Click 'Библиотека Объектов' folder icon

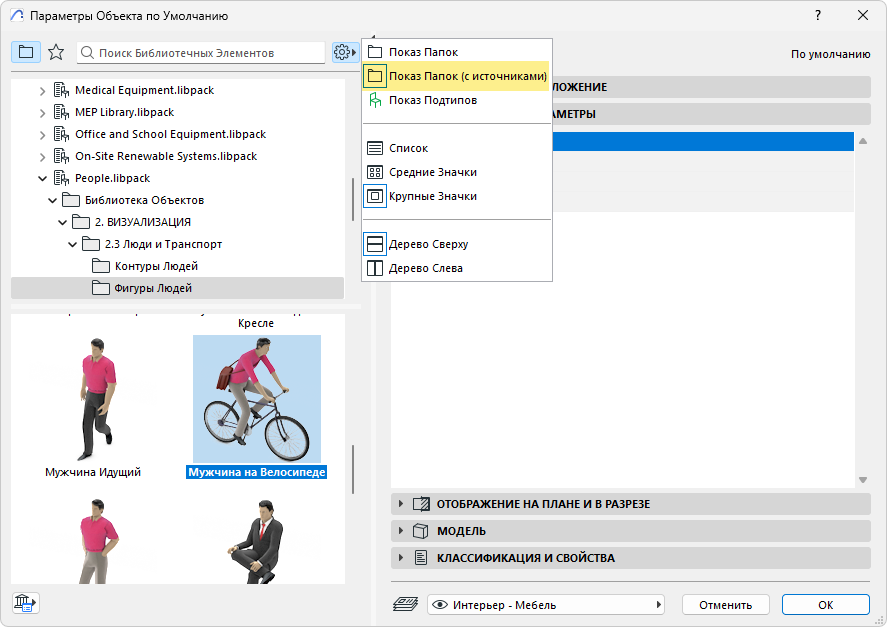pyautogui.click(x=71, y=200)
